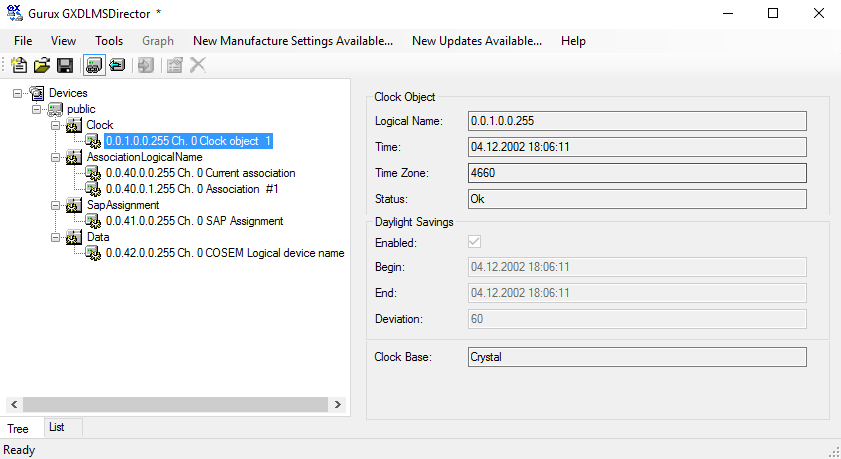Click the New file toolbar icon
The width and height of the screenshot is (841, 459).
[19, 65]
